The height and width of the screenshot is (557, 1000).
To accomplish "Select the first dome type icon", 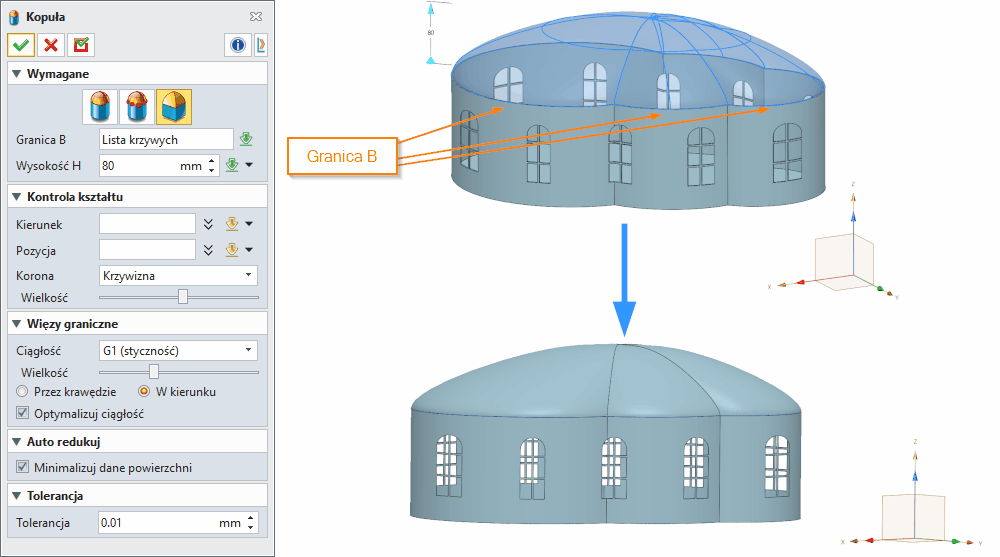I will click(99, 105).
